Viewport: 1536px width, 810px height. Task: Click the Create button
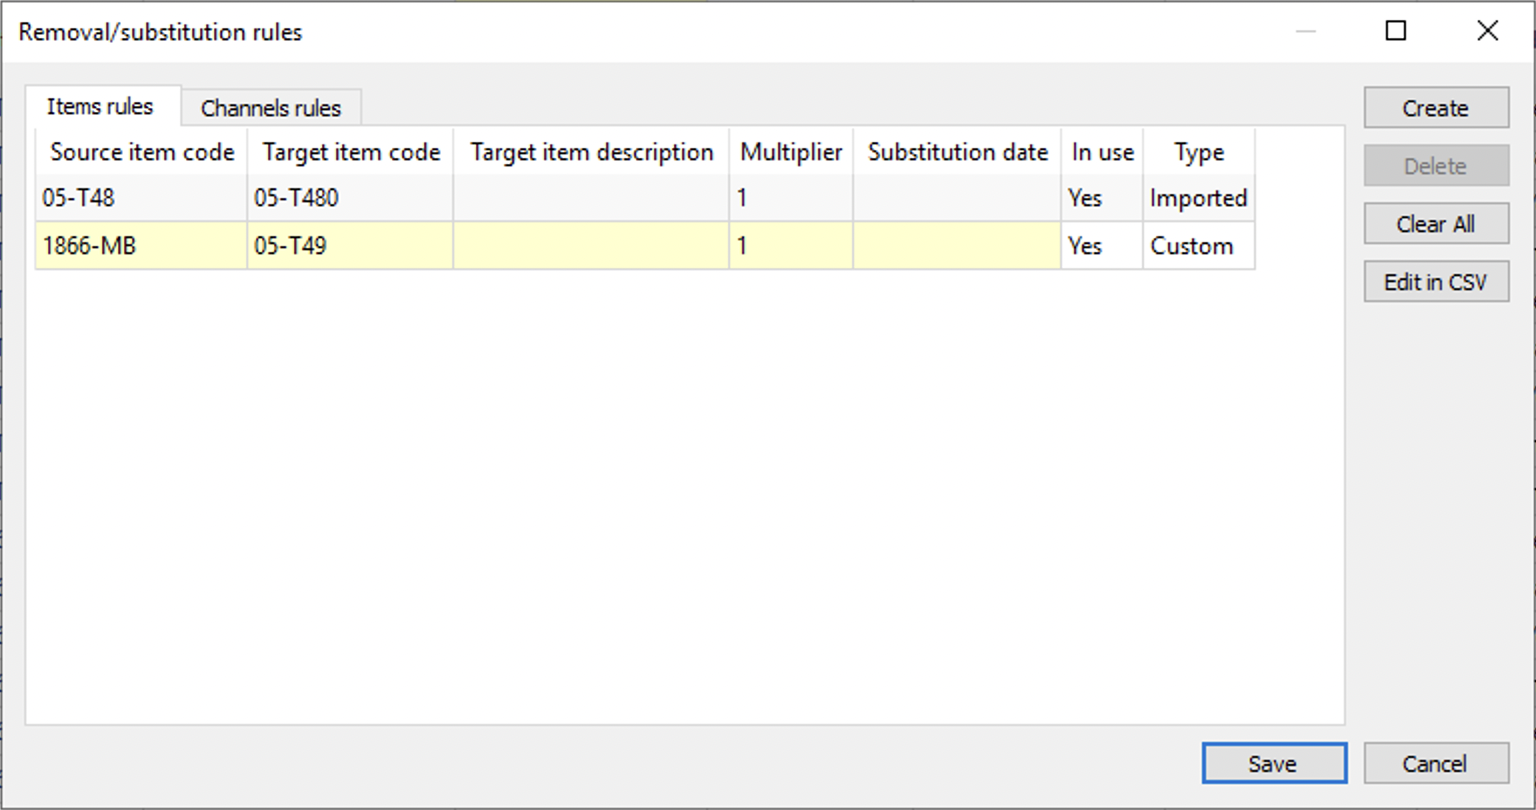[1435, 108]
